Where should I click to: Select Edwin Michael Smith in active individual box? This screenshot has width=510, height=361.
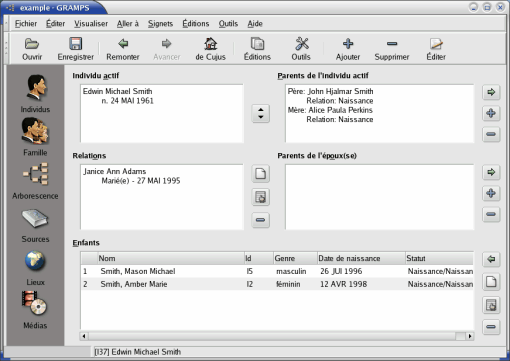pos(118,91)
